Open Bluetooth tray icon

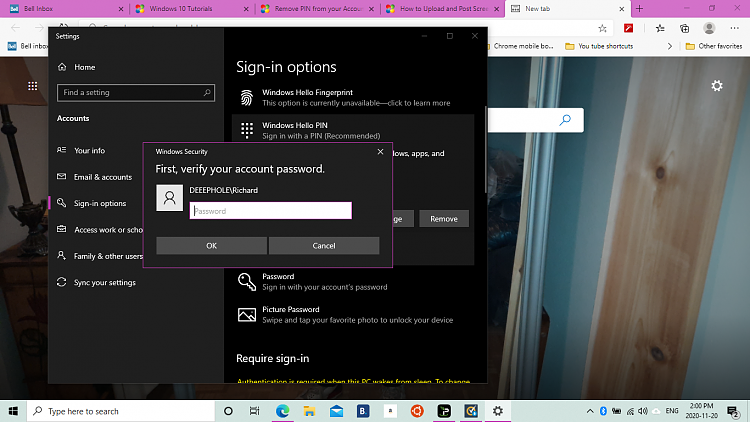pos(603,411)
